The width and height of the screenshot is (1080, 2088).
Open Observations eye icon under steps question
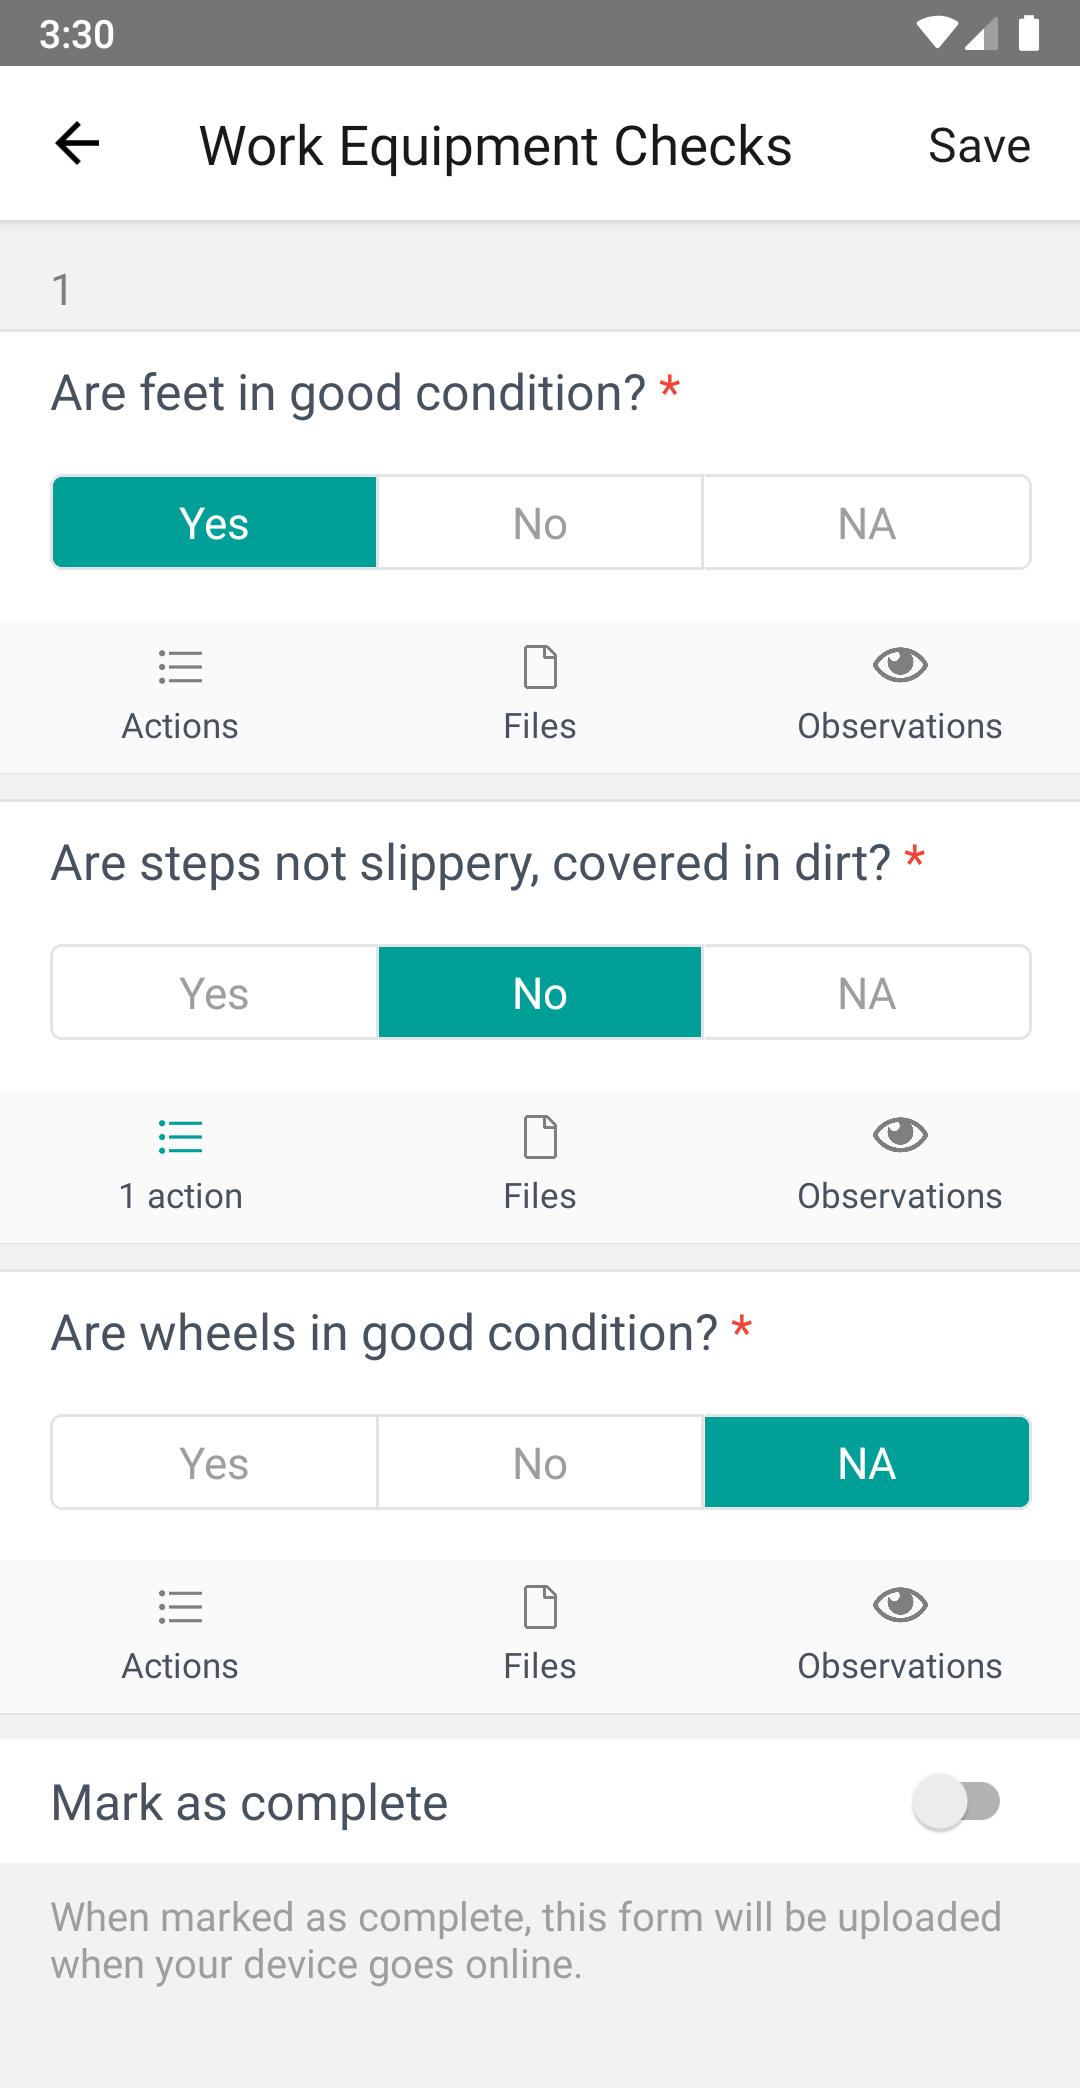click(900, 1135)
